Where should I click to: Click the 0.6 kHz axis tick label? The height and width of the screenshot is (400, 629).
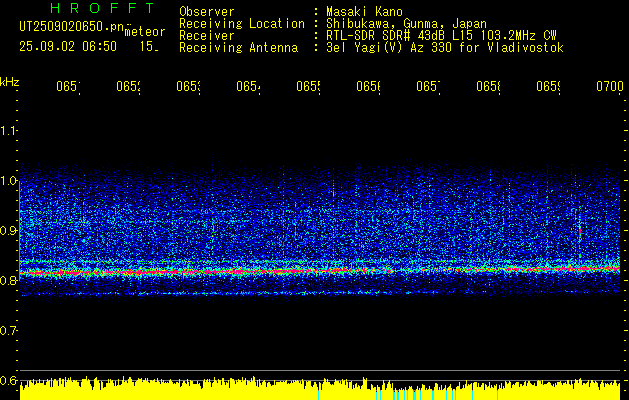tap(8, 380)
